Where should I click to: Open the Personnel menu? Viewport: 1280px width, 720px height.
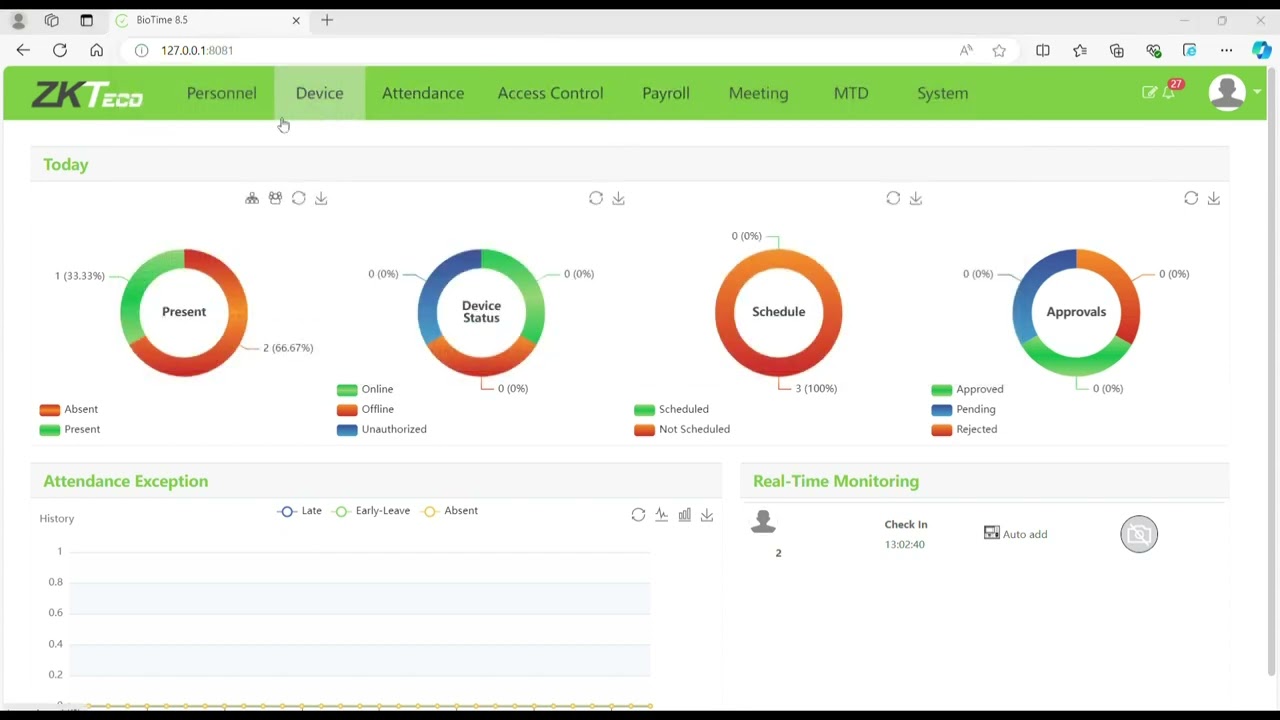click(221, 93)
